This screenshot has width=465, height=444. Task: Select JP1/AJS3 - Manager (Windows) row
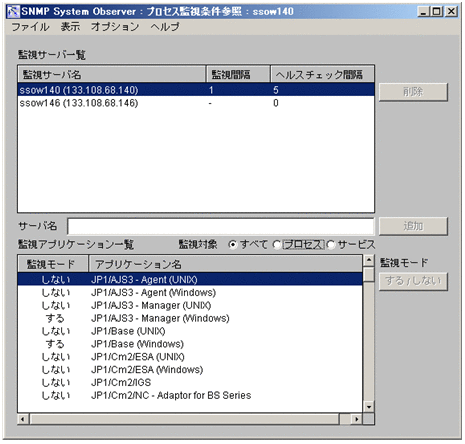click(190, 318)
